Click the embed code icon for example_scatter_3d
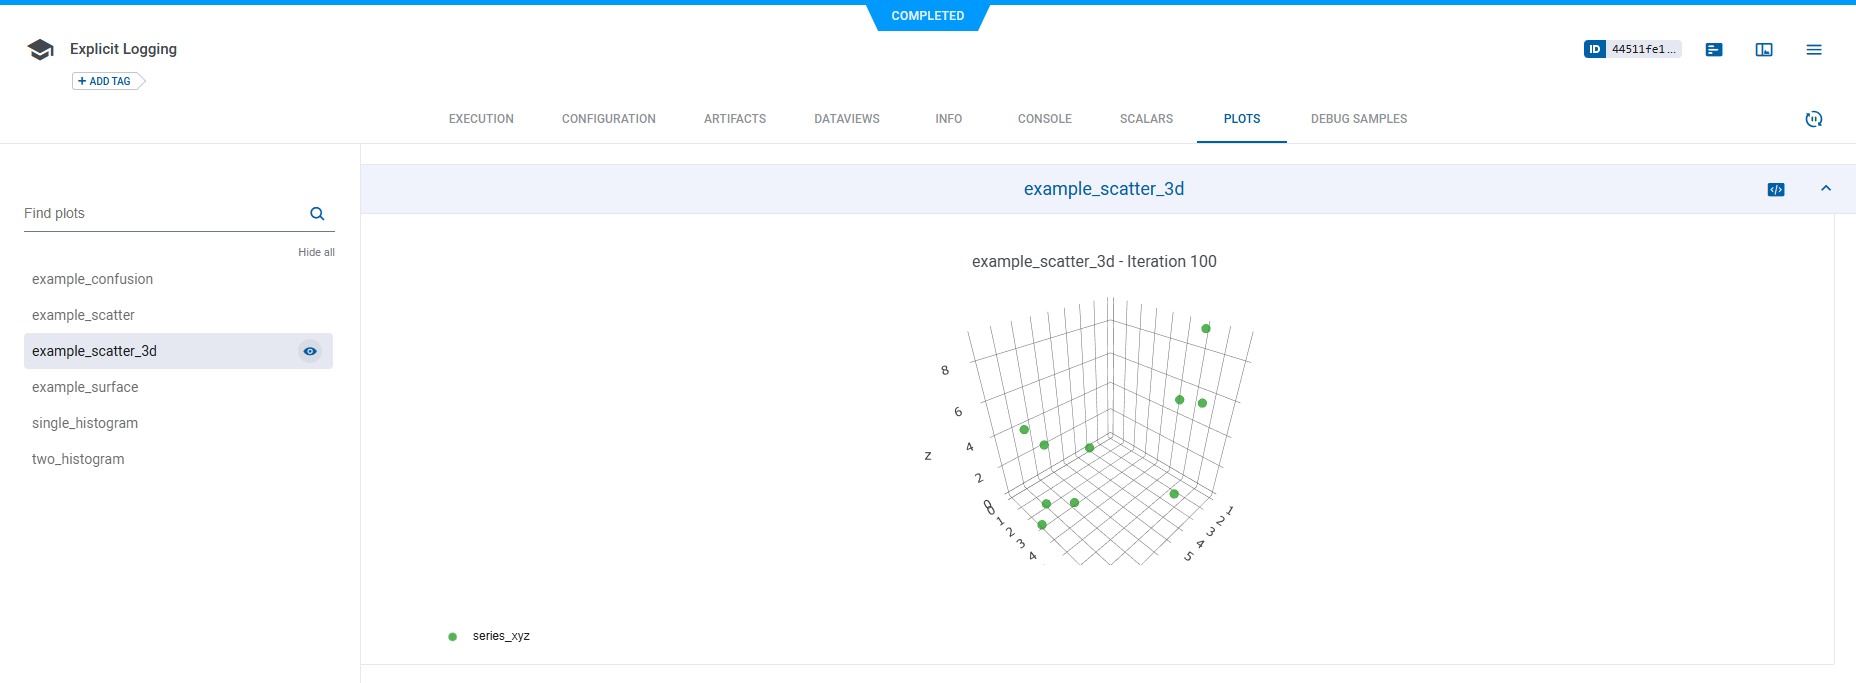 click(x=1776, y=190)
